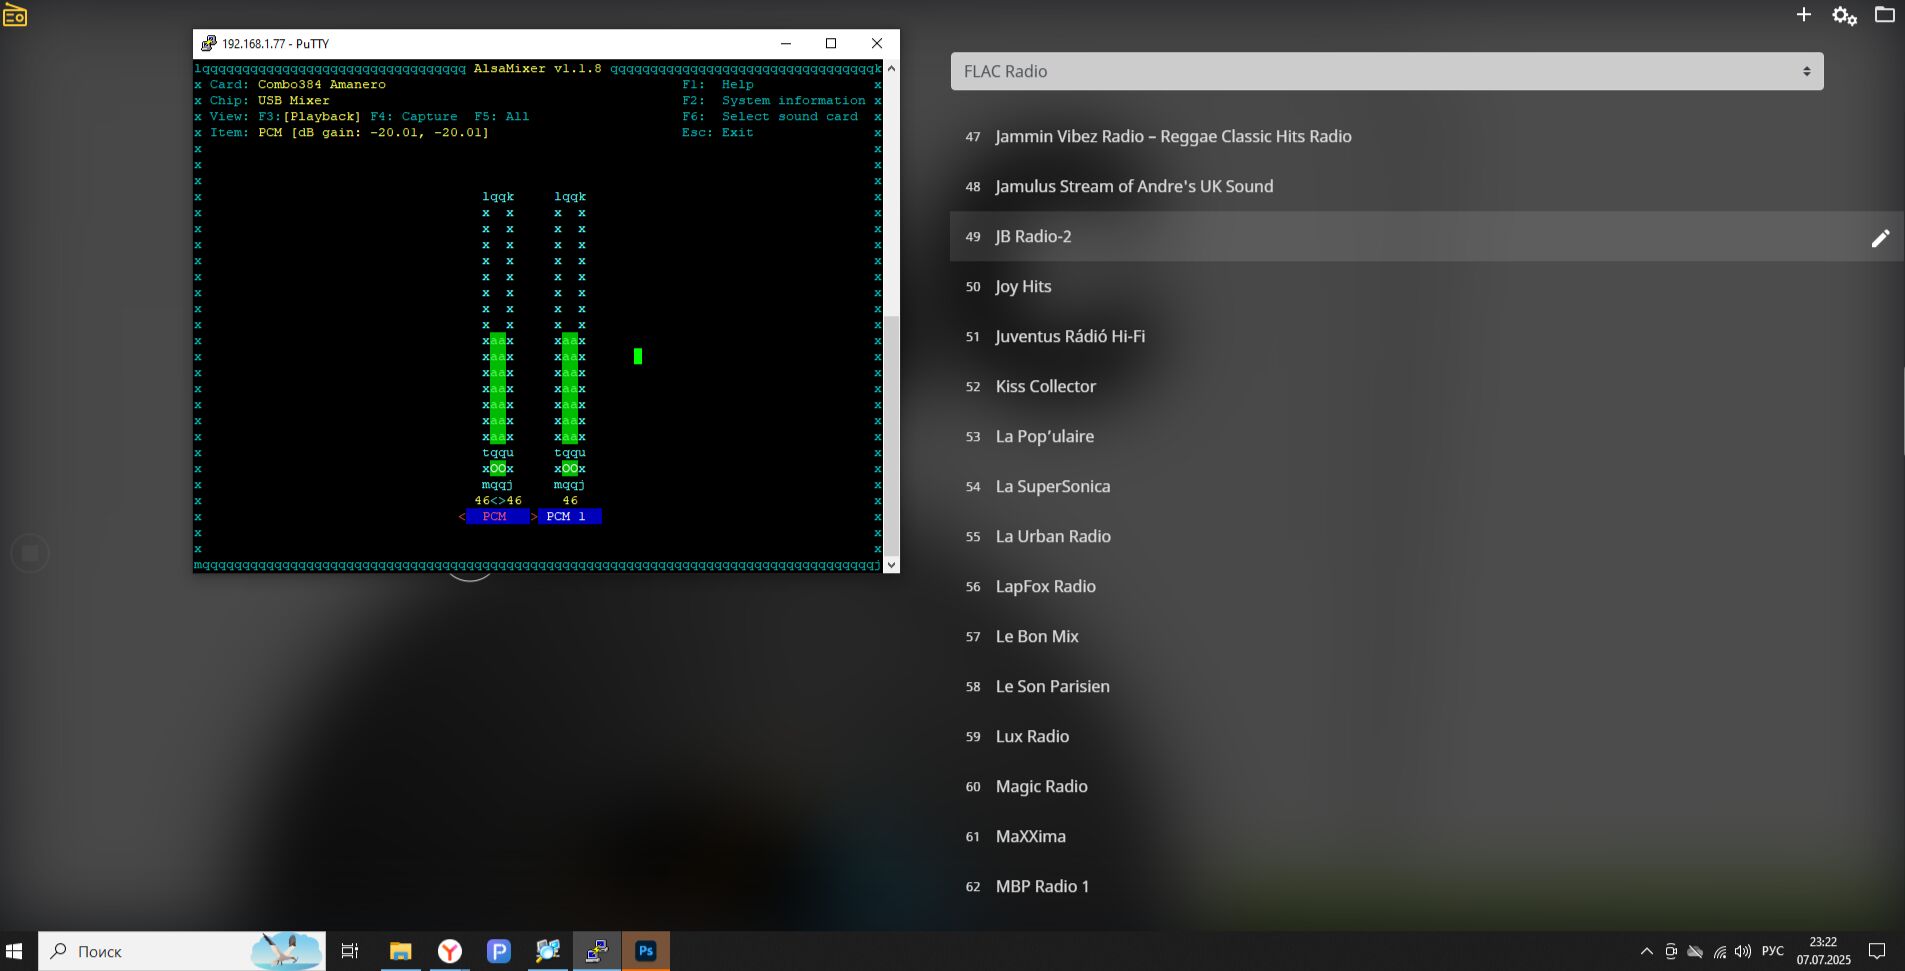Play Juventus Rádió Hi-Fi station
The width and height of the screenshot is (1905, 971).
tap(1426, 336)
